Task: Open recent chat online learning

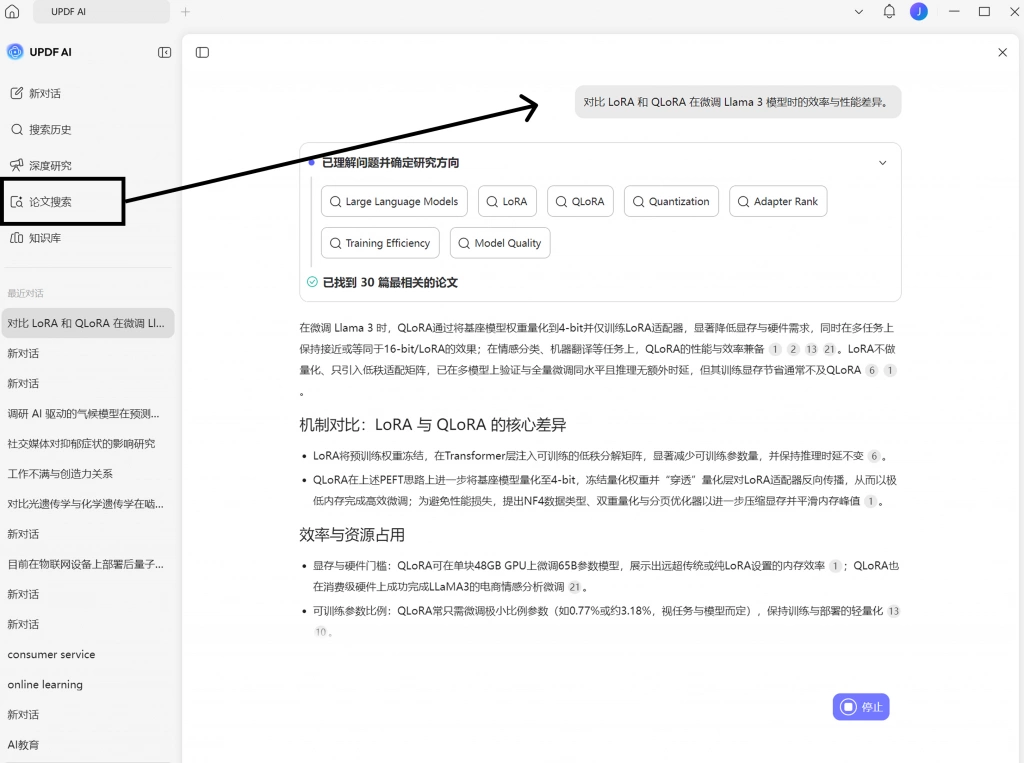Action: (88, 684)
